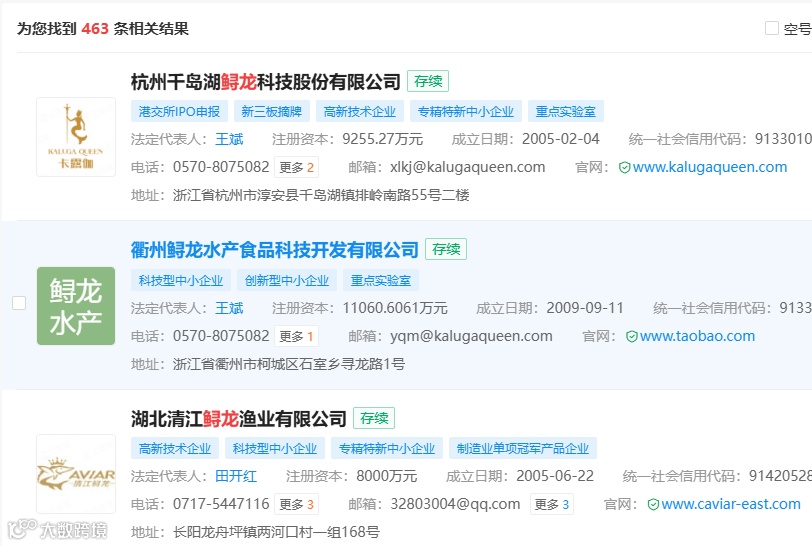The image size is (812, 546).
Task: Expand 更多 3 phones after 0717-5447116
Action: (x=296, y=504)
